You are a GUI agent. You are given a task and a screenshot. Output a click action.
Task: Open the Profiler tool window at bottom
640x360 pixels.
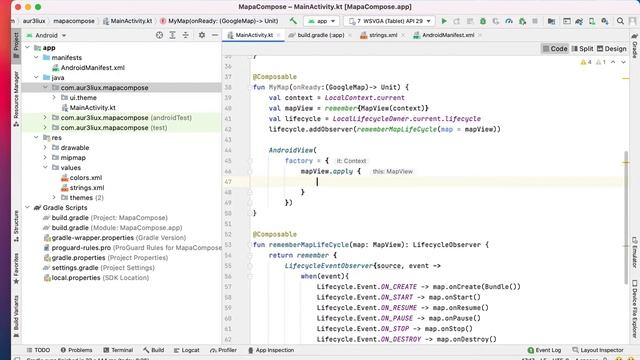[x=223, y=350]
